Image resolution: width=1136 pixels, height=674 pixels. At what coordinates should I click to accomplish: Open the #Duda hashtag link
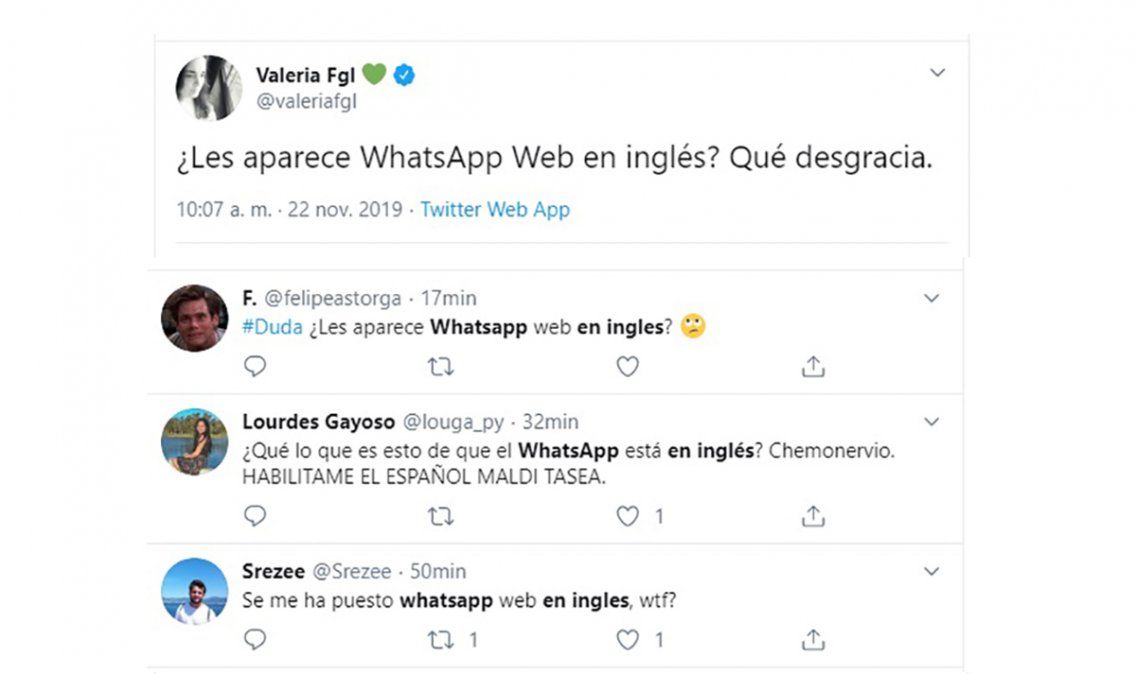pyautogui.click(x=272, y=327)
